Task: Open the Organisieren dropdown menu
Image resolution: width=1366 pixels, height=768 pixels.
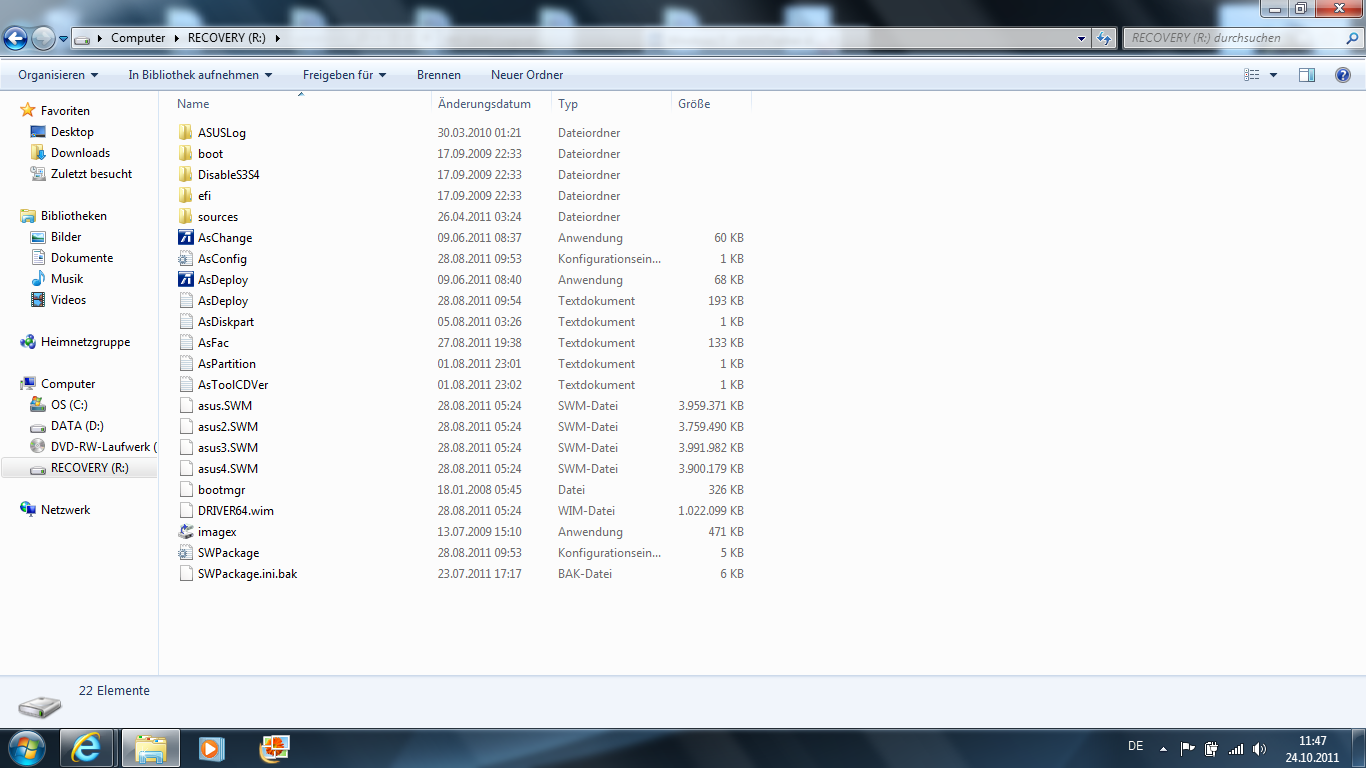Action: tap(58, 75)
